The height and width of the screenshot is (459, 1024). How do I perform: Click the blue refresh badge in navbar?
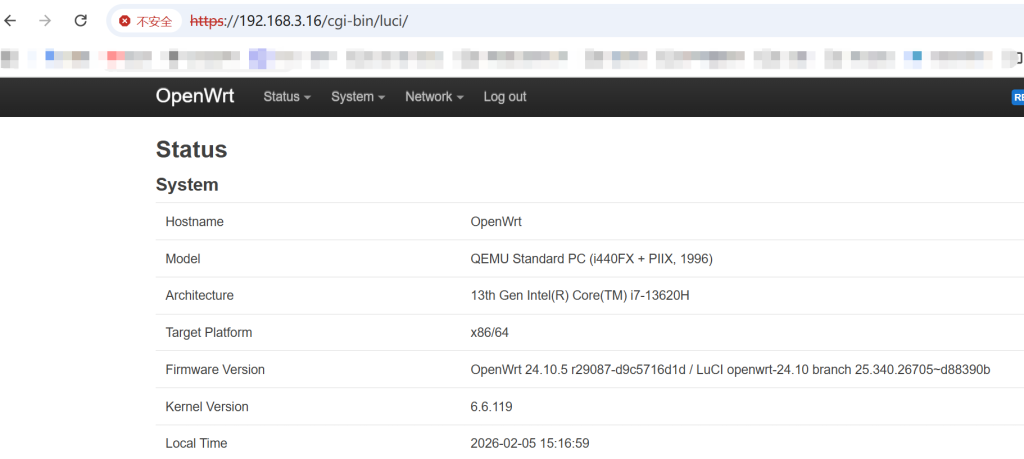click(1018, 97)
